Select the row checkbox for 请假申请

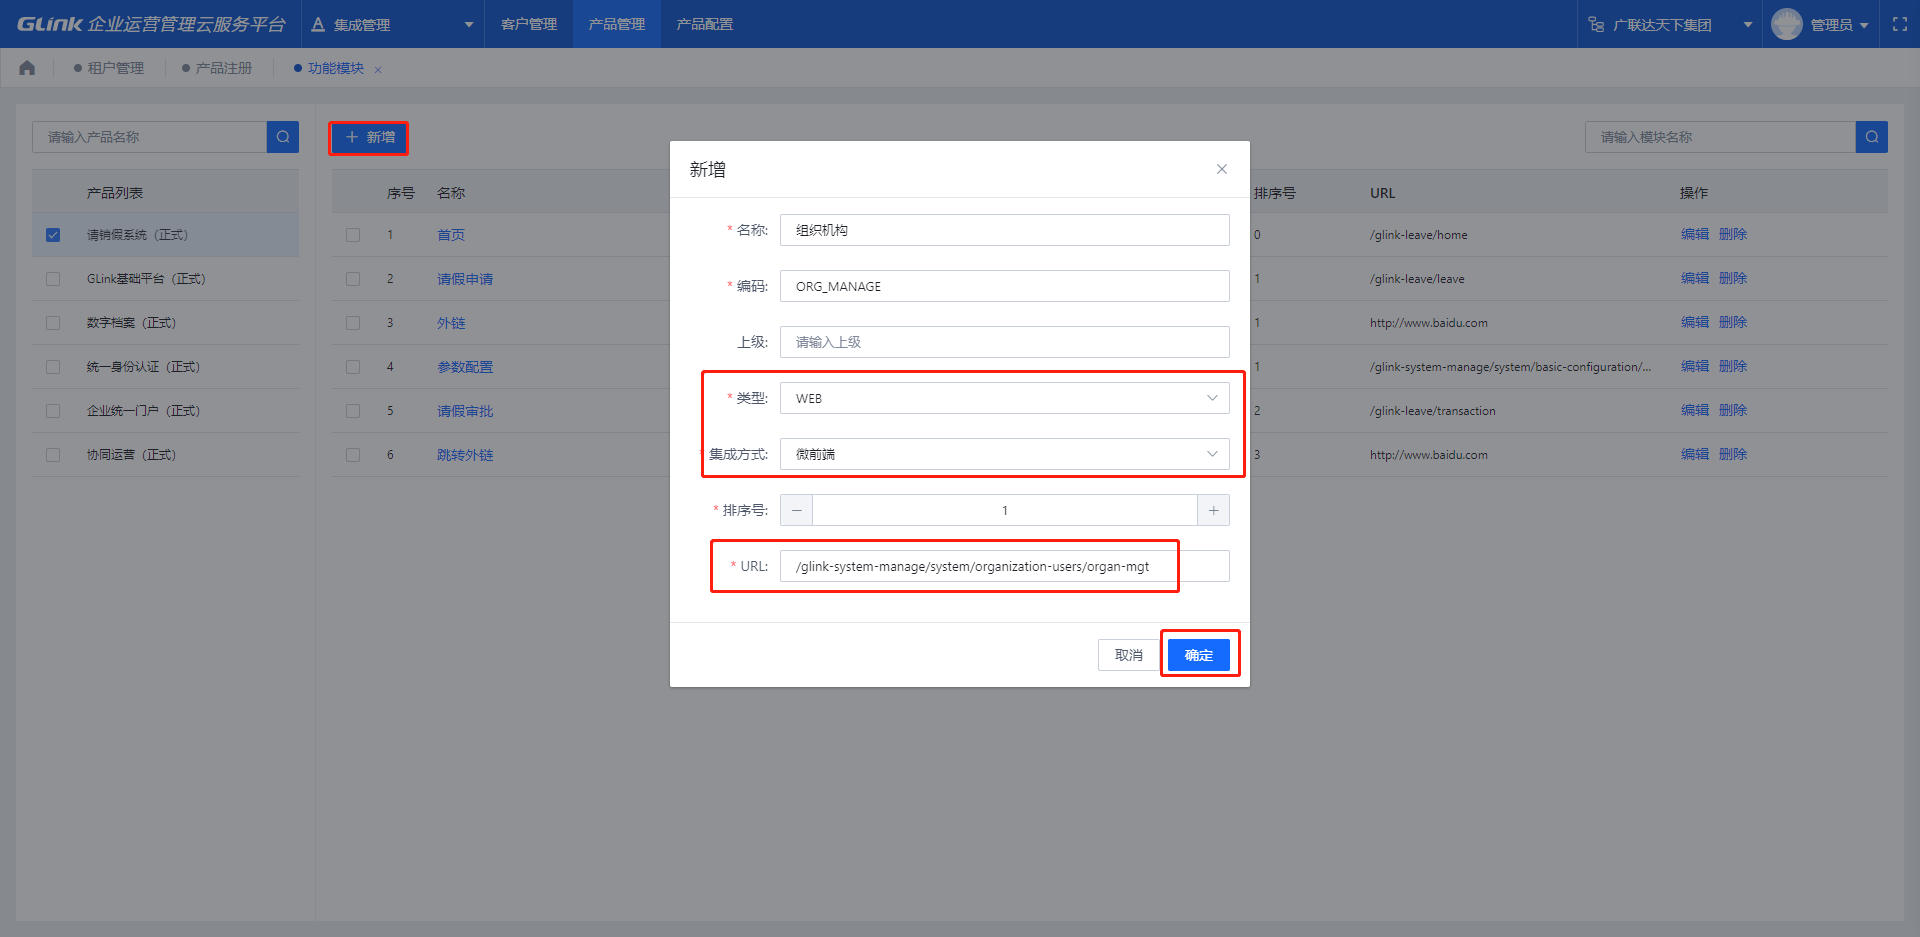tap(353, 279)
